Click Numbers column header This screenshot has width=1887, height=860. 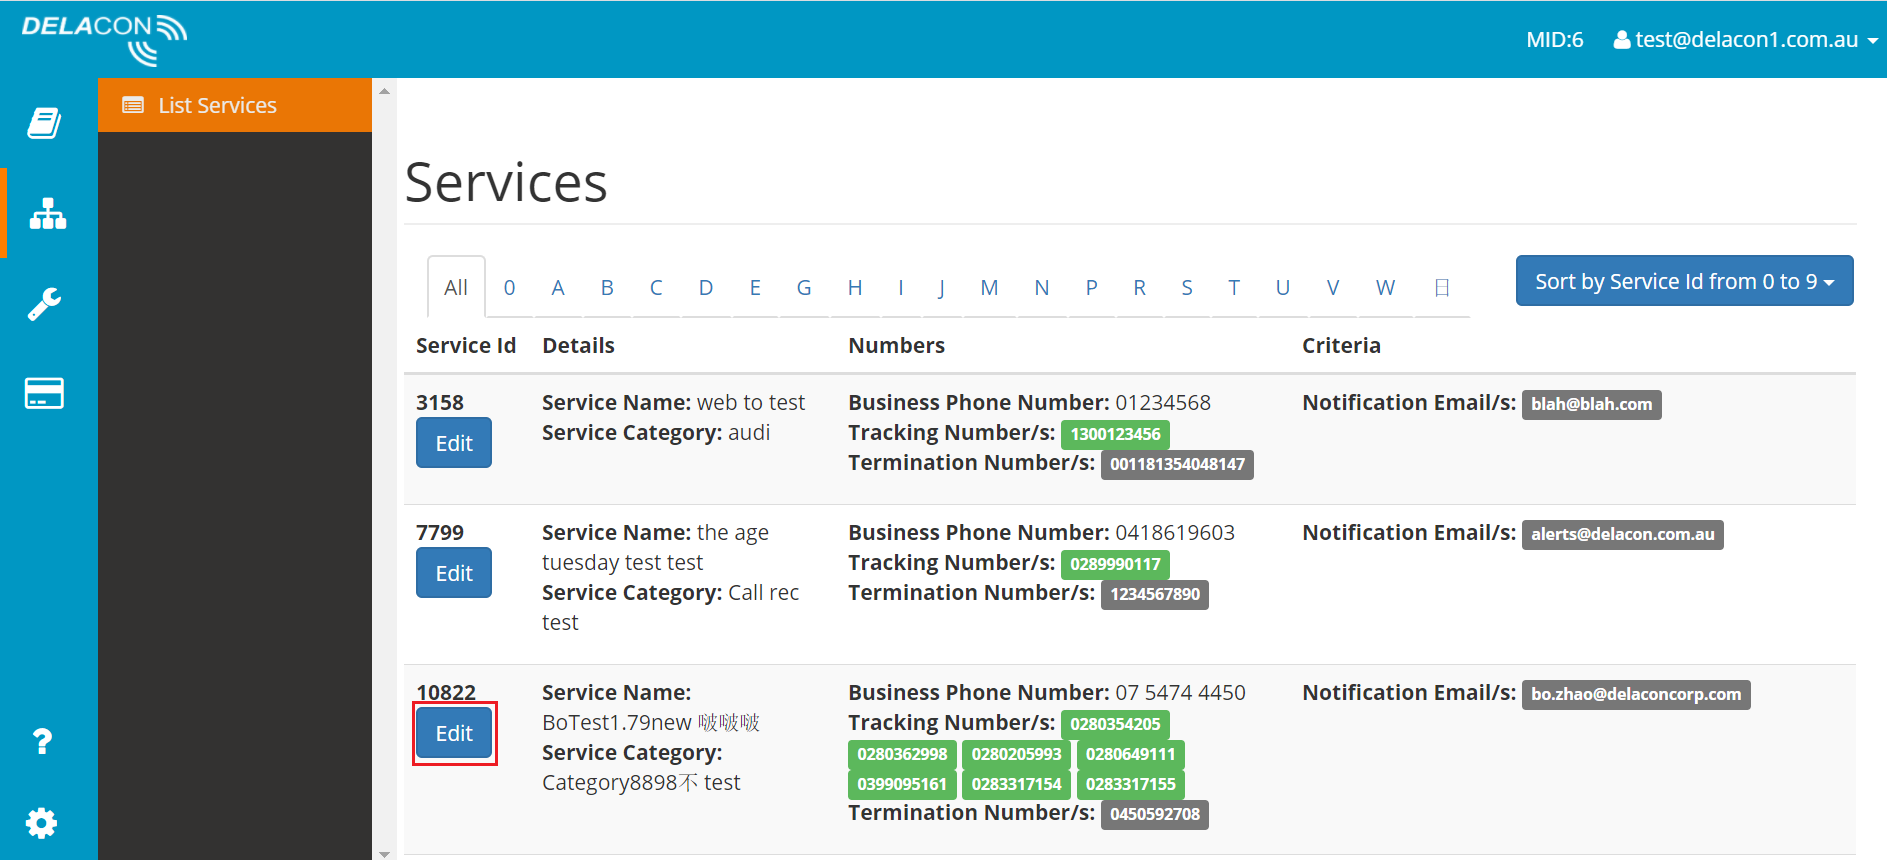[x=896, y=345]
